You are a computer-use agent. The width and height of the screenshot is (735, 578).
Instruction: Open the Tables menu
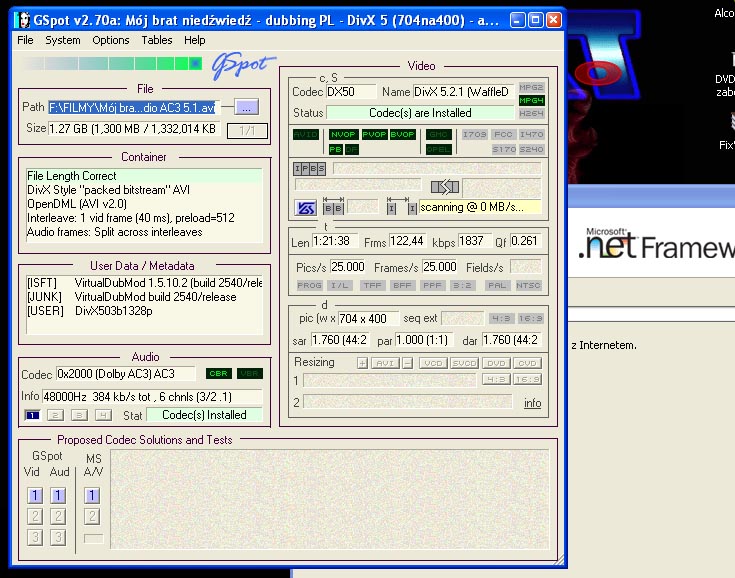pyautogui.click(x=157, y=40)
